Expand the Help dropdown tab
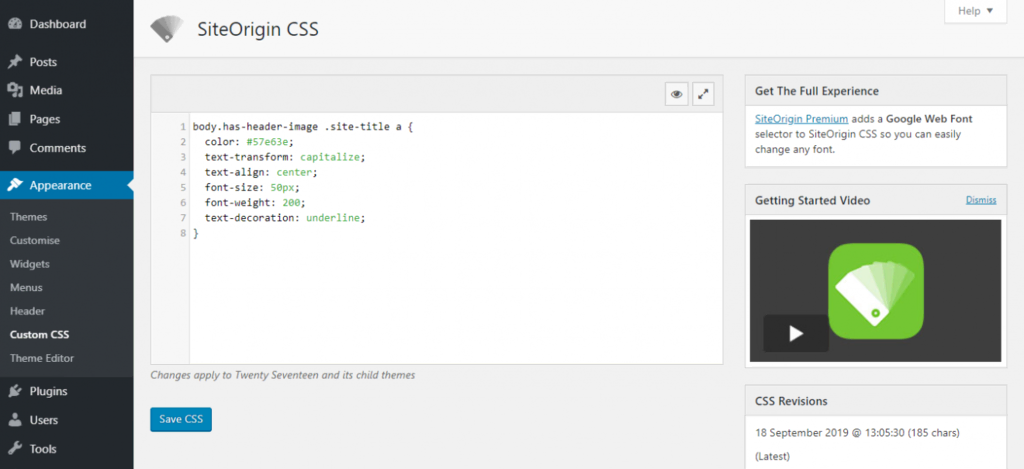The width and height of the screenshot is (1024, 469). coord(975,11)
